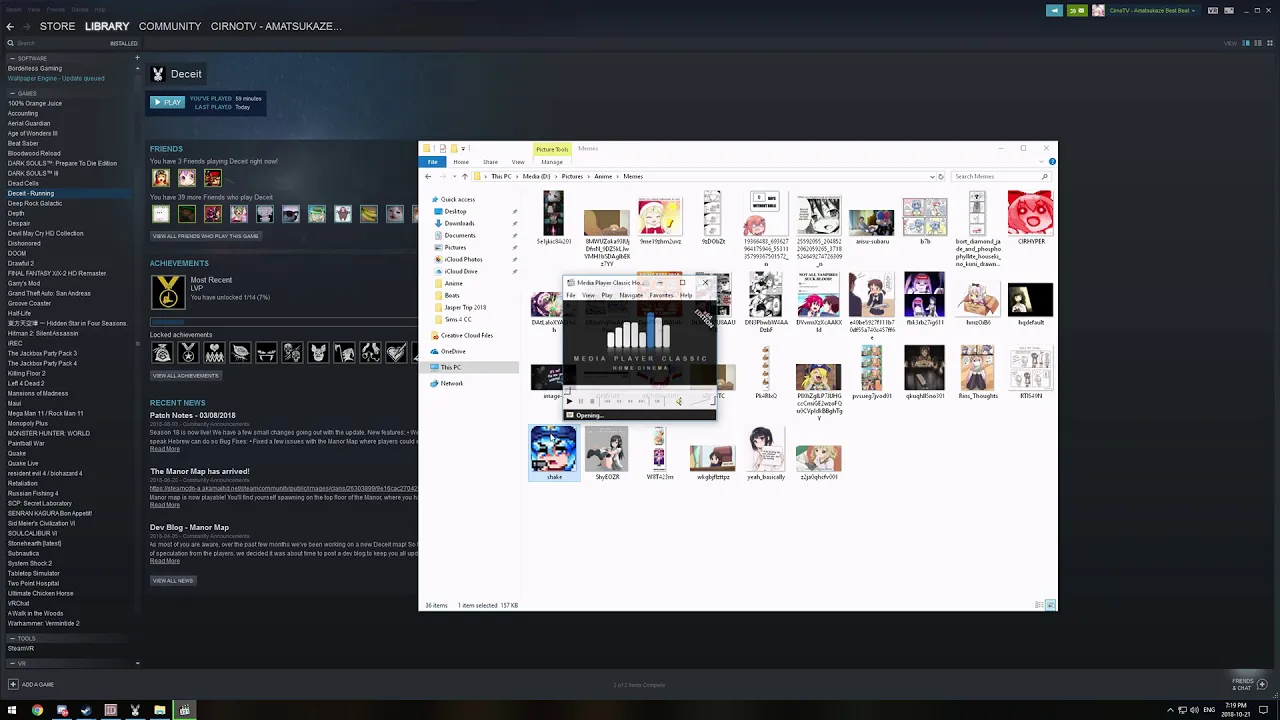
Task: Click the Media Player Classic seek bar
Action: (x=640, y=390)
